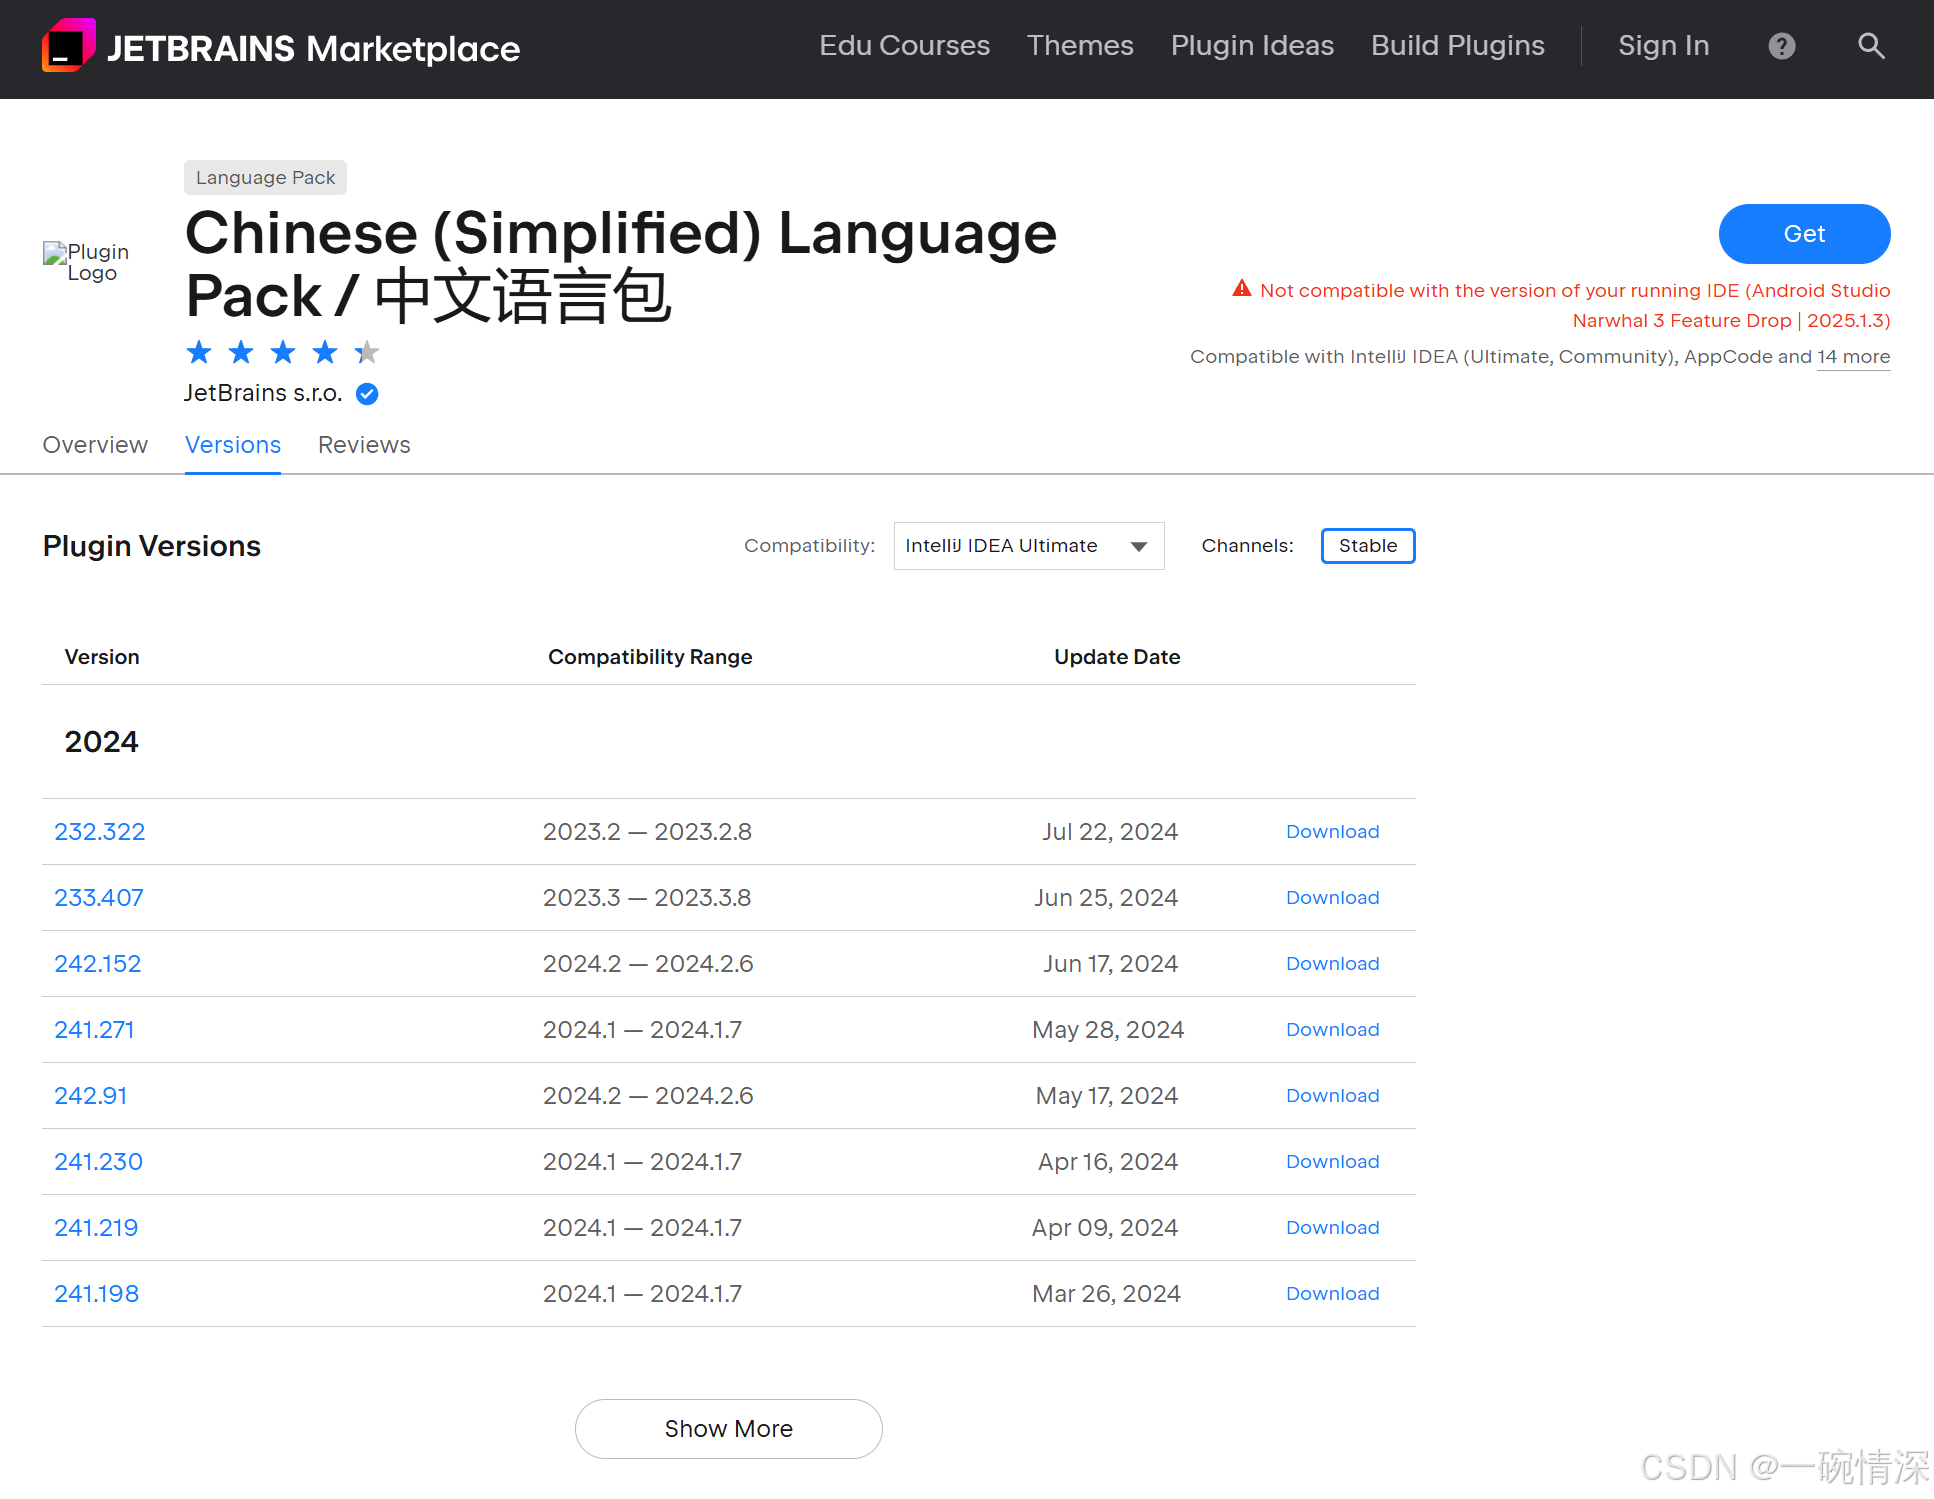Image resolution: width=1934 pixels, height=1499 pixels.
Task: Click the Version column header
Action: pyautogui.click(x=102, y=657)
